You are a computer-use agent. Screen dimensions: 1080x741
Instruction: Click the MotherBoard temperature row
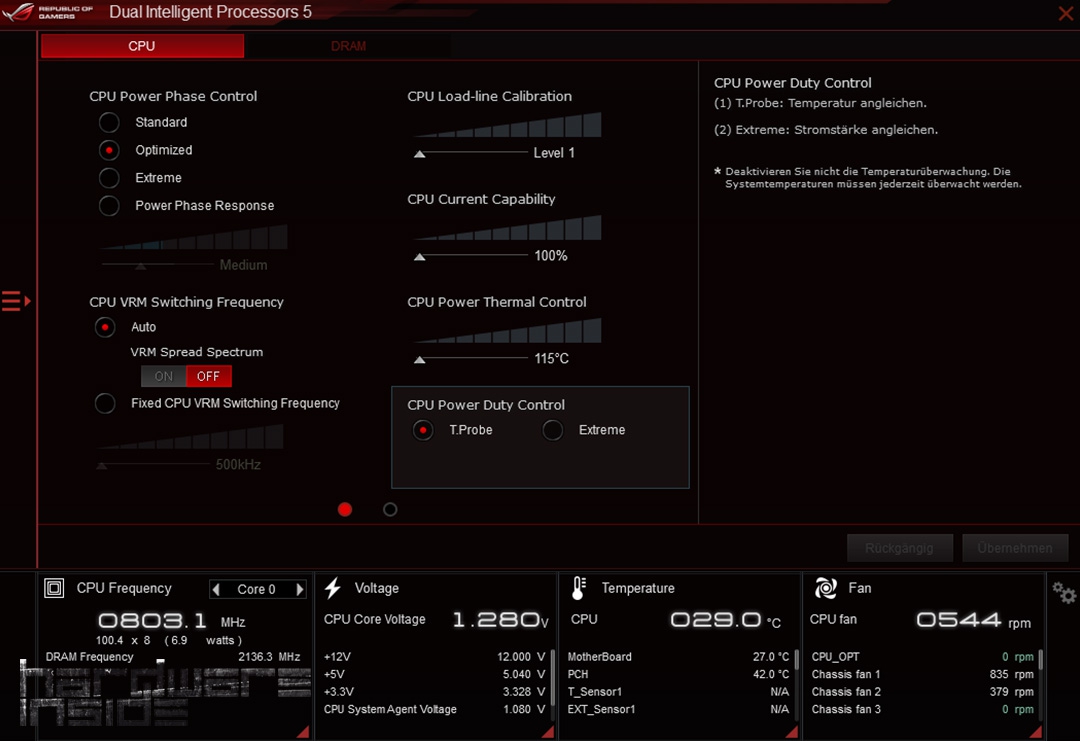[678, 657]
